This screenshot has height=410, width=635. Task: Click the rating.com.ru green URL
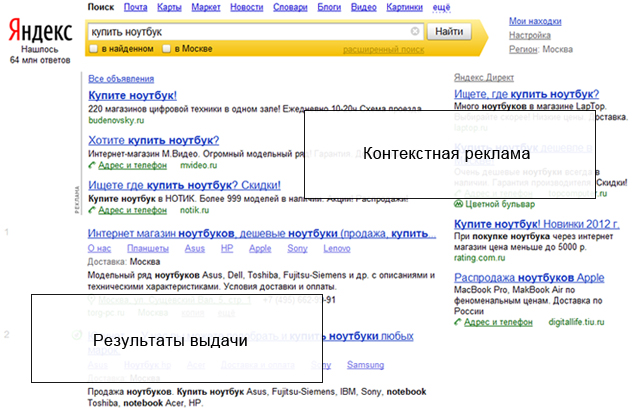479,258
